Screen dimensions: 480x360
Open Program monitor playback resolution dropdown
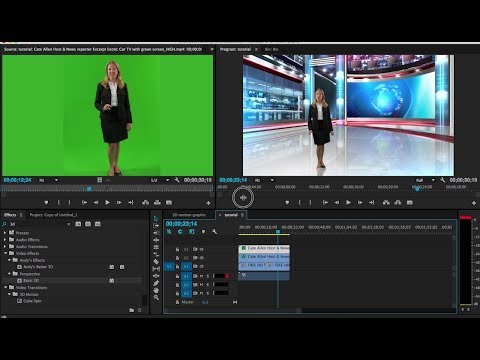pos(425,180)
